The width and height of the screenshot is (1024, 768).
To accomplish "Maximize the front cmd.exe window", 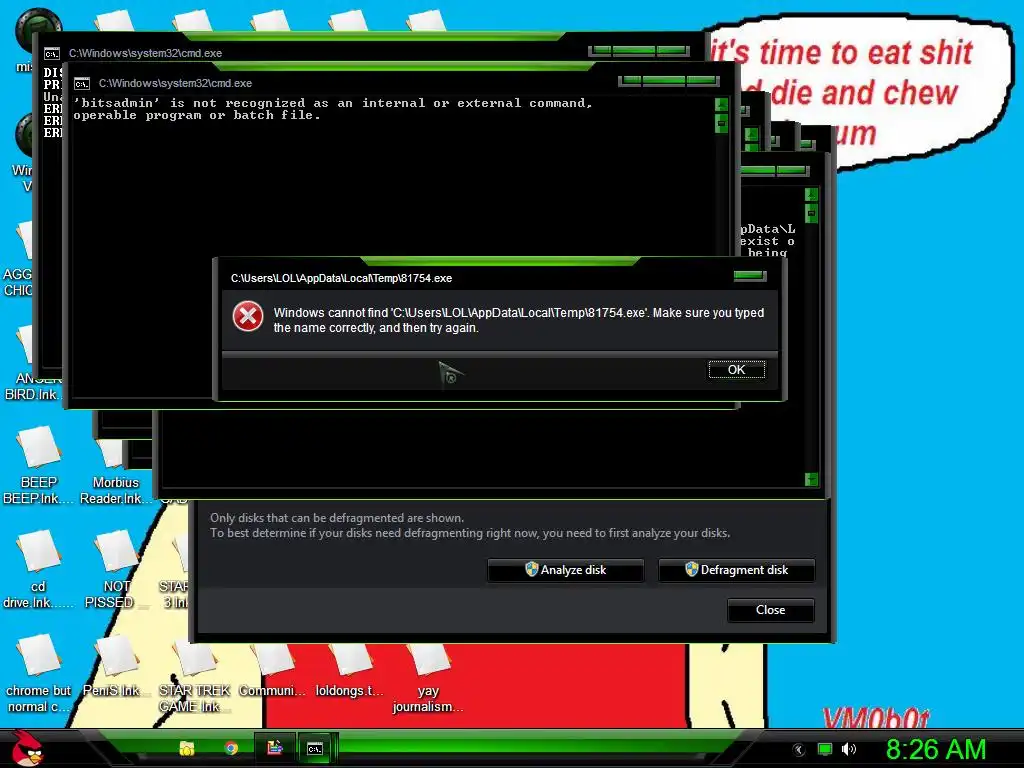I will pyautogui.click(x=664, y=81).
